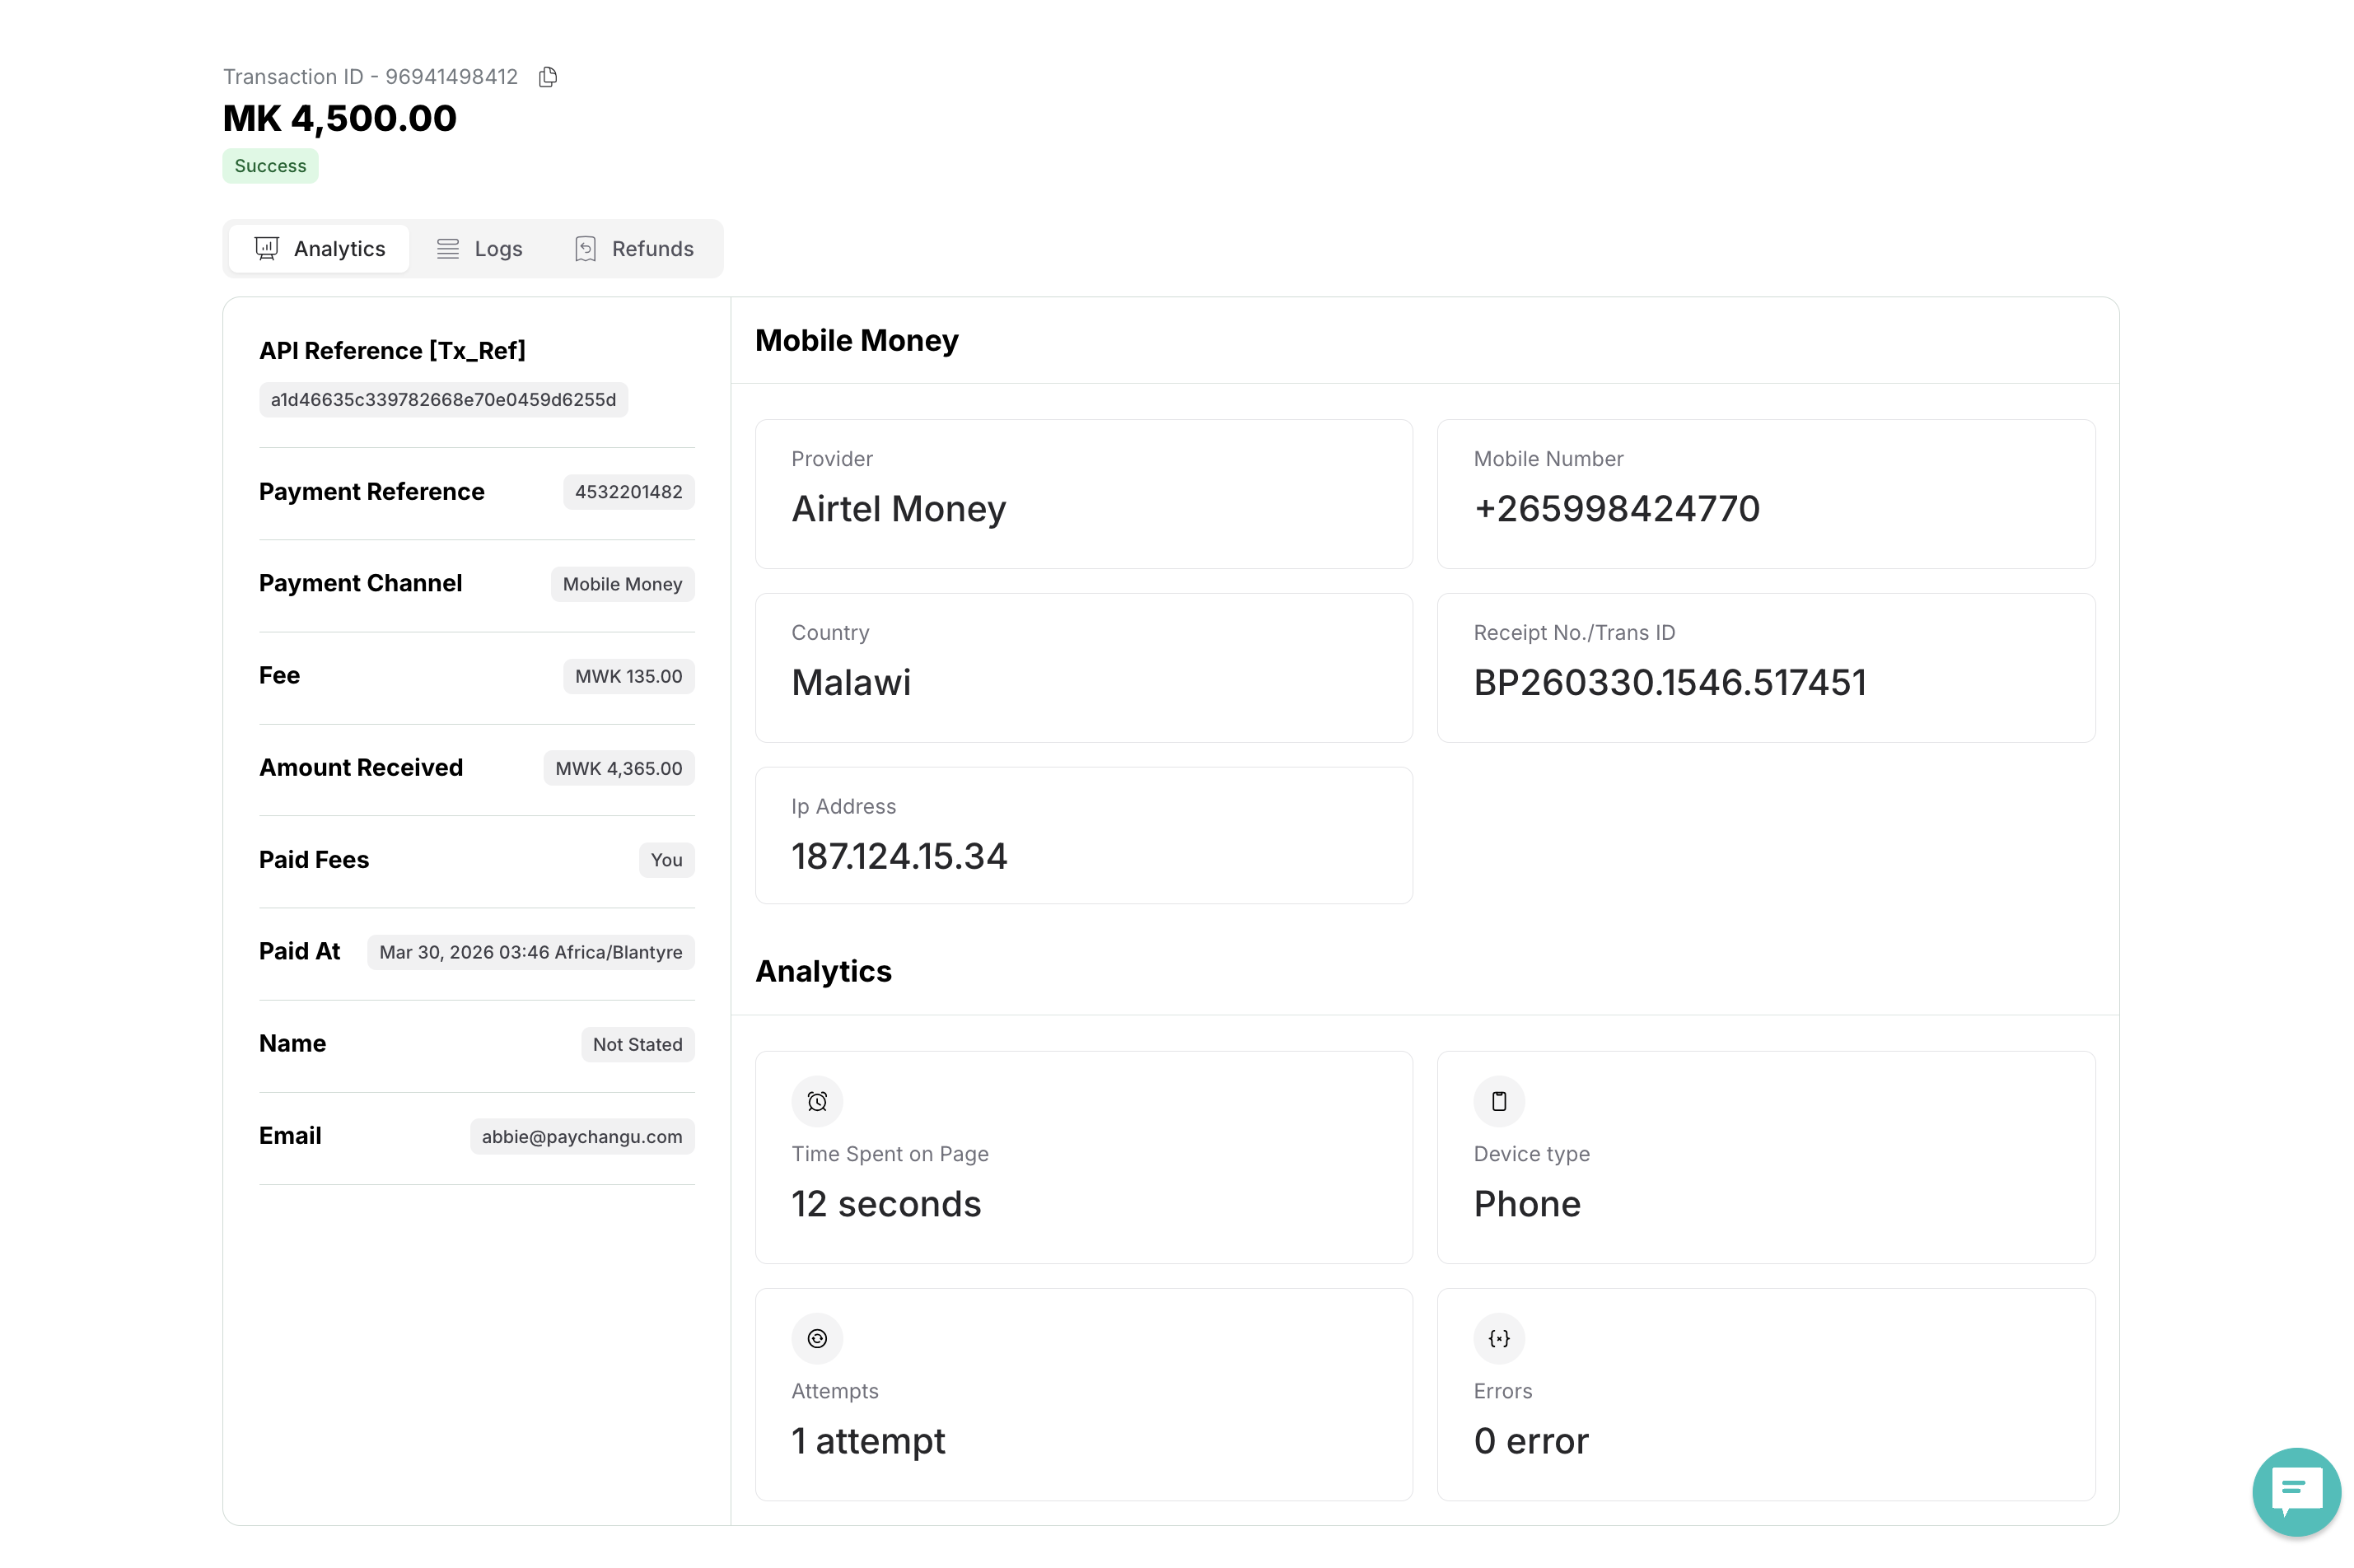Click the receipt number BP260330.1546.517451
The width and height of the screenshot is (2354, 1568).
[1669, 682]
